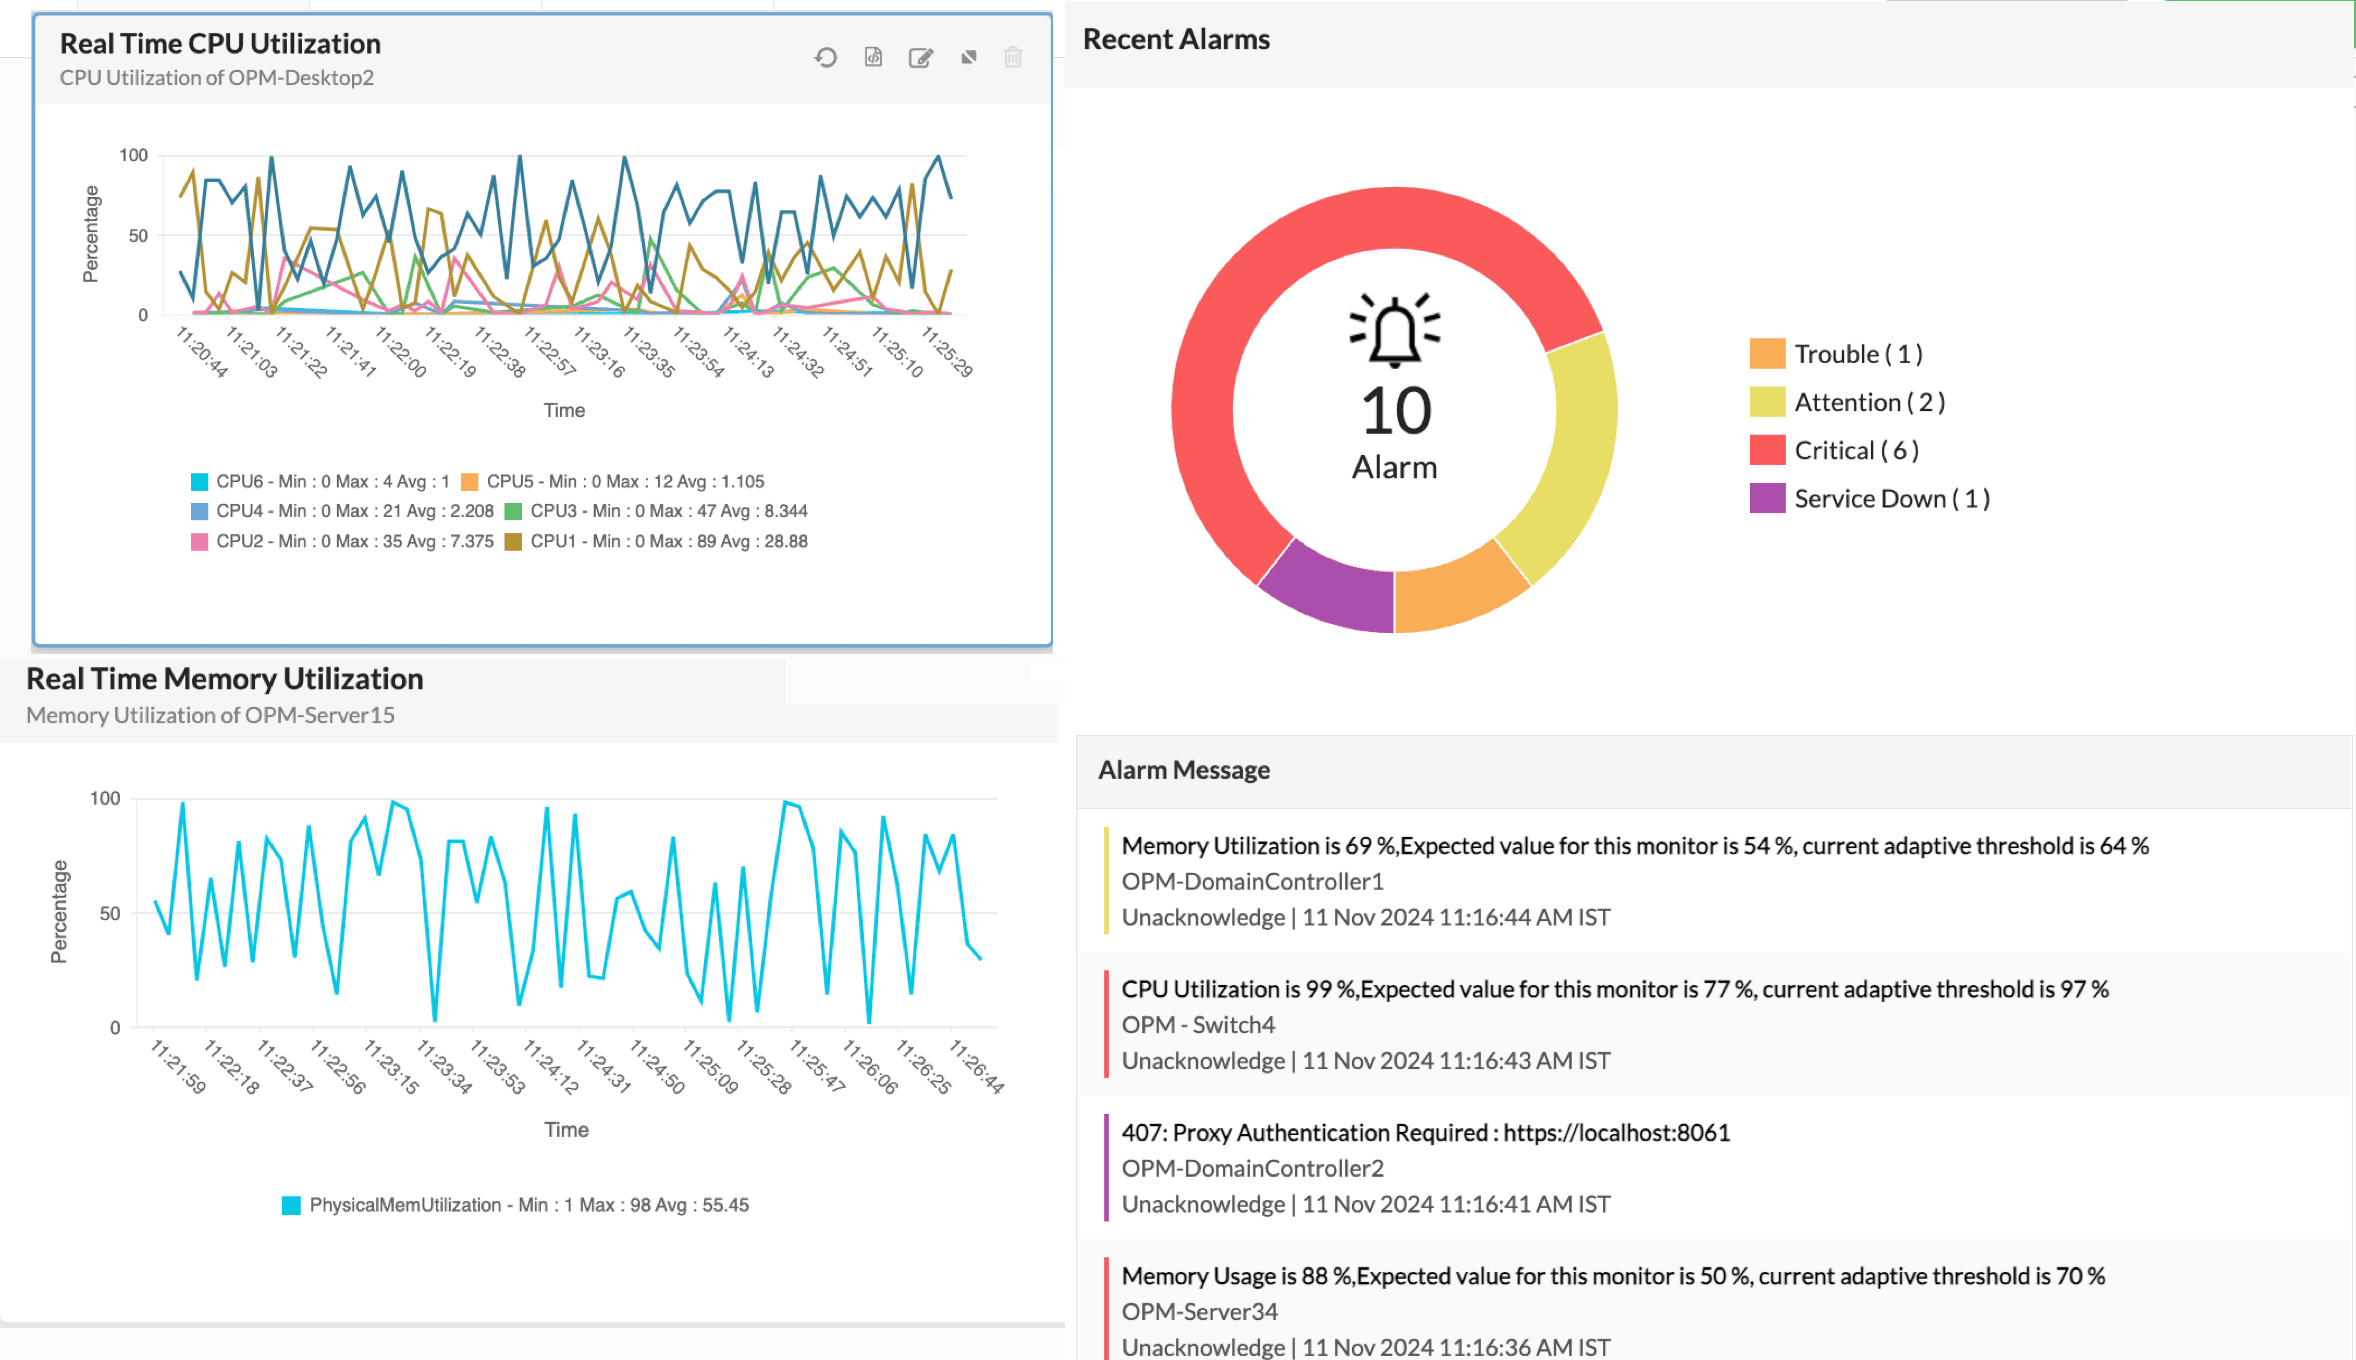Toggle CPU1 series in chart legend
Screen dimensions: 2356x1360
pyautogui.click(x=657, y=542)
